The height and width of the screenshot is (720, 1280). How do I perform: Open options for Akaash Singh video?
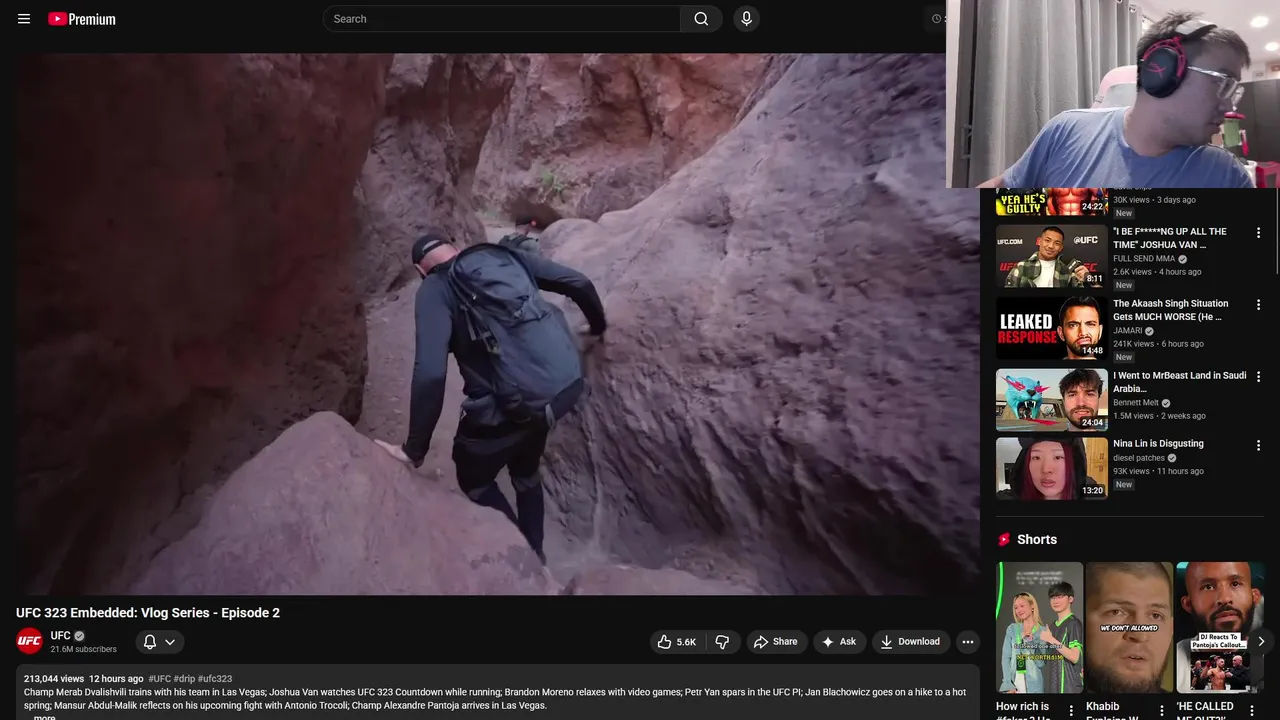point(1258,305)
